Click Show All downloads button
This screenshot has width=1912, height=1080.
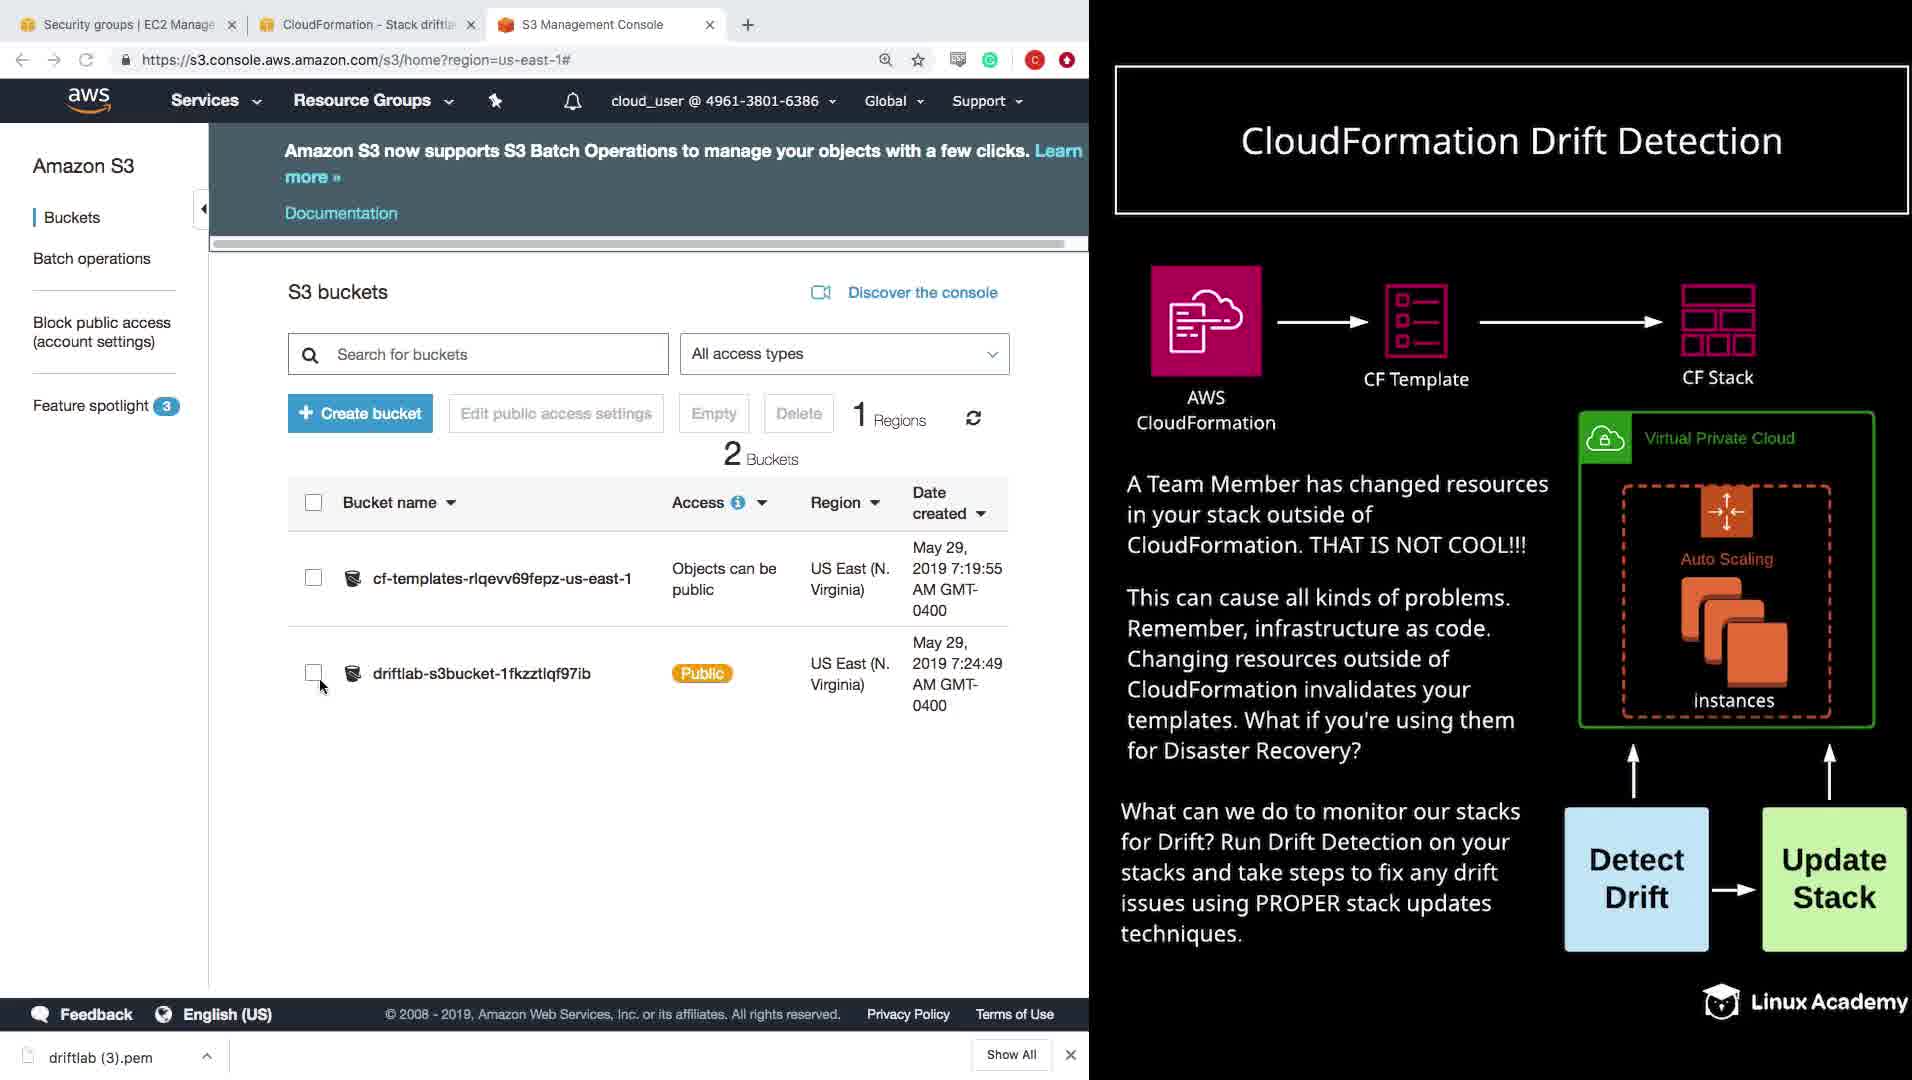[1011, 1055]
